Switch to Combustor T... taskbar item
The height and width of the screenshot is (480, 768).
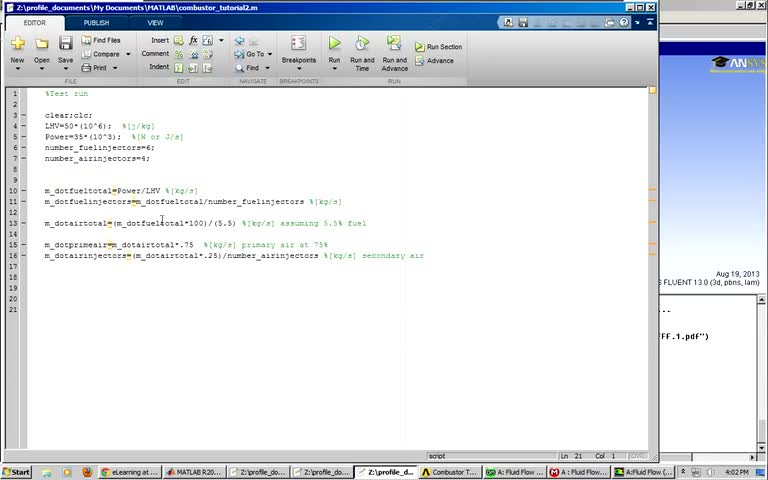(x=449, y=472)
